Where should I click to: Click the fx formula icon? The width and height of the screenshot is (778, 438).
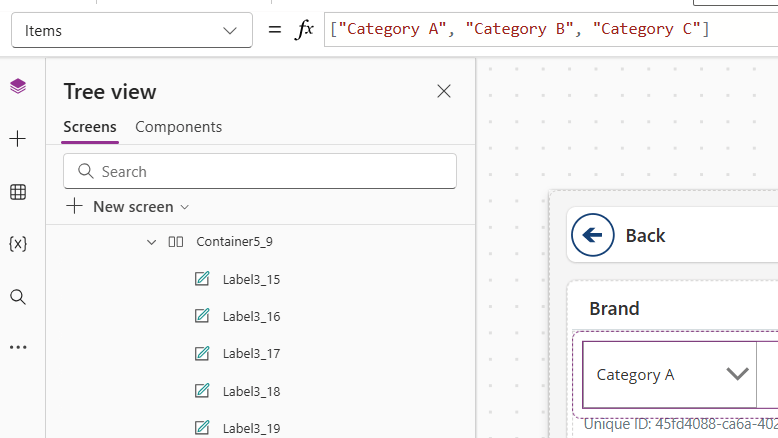pyautogui.click(x=304, y=30)
